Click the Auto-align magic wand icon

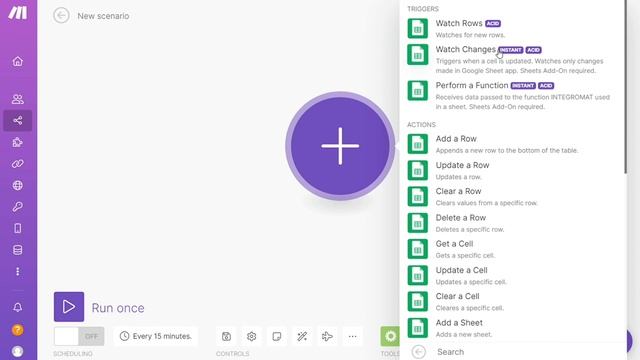tap(302, 336)
